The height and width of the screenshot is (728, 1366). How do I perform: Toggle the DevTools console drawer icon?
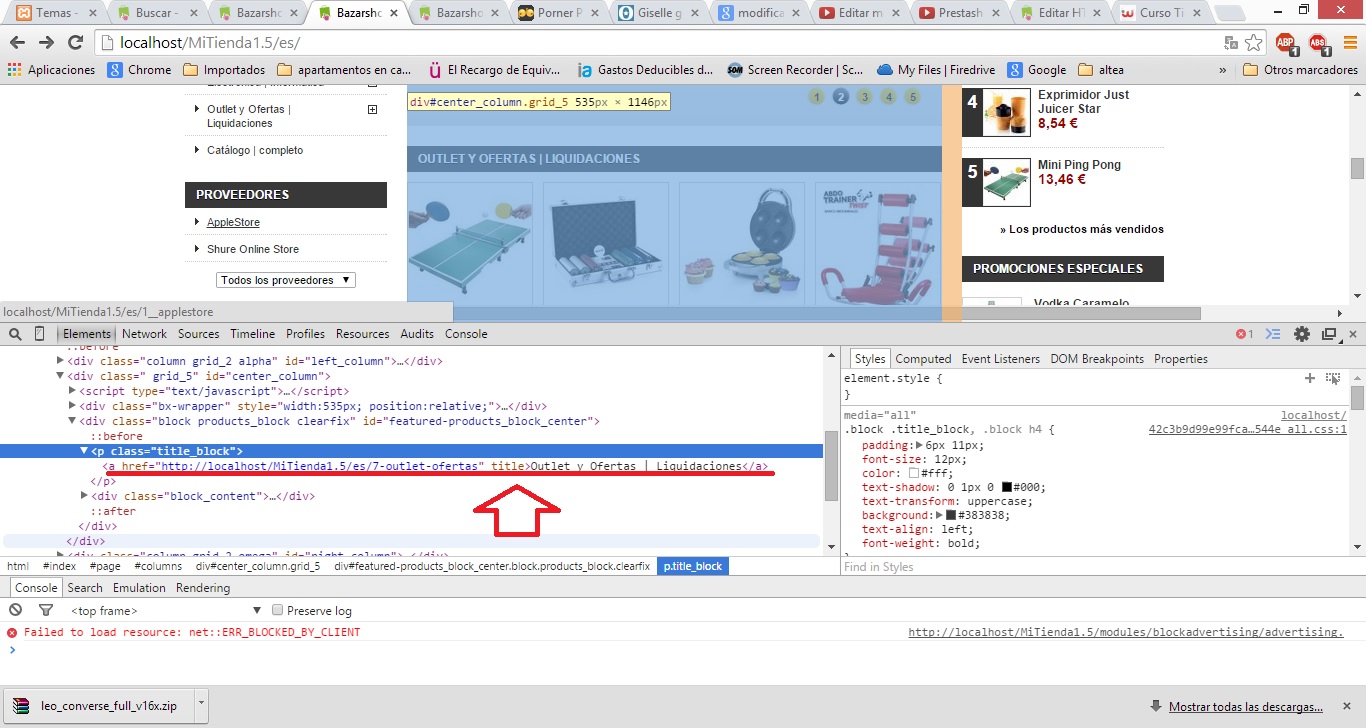point(1273,334)
